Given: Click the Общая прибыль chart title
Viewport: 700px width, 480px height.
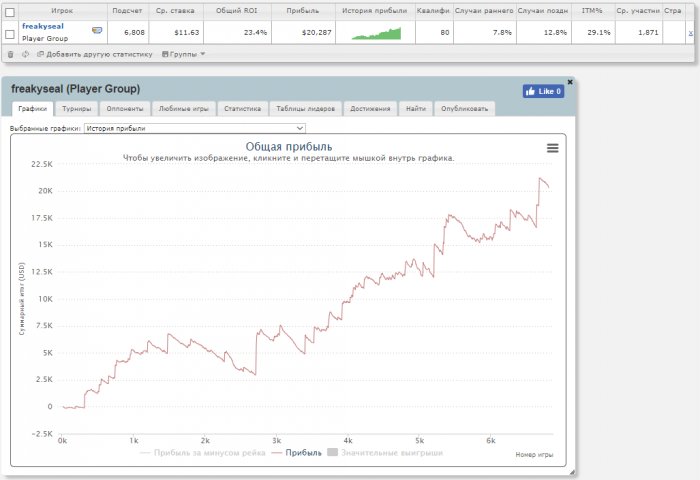Looking at the screenshot, I should tap(289, 146).
